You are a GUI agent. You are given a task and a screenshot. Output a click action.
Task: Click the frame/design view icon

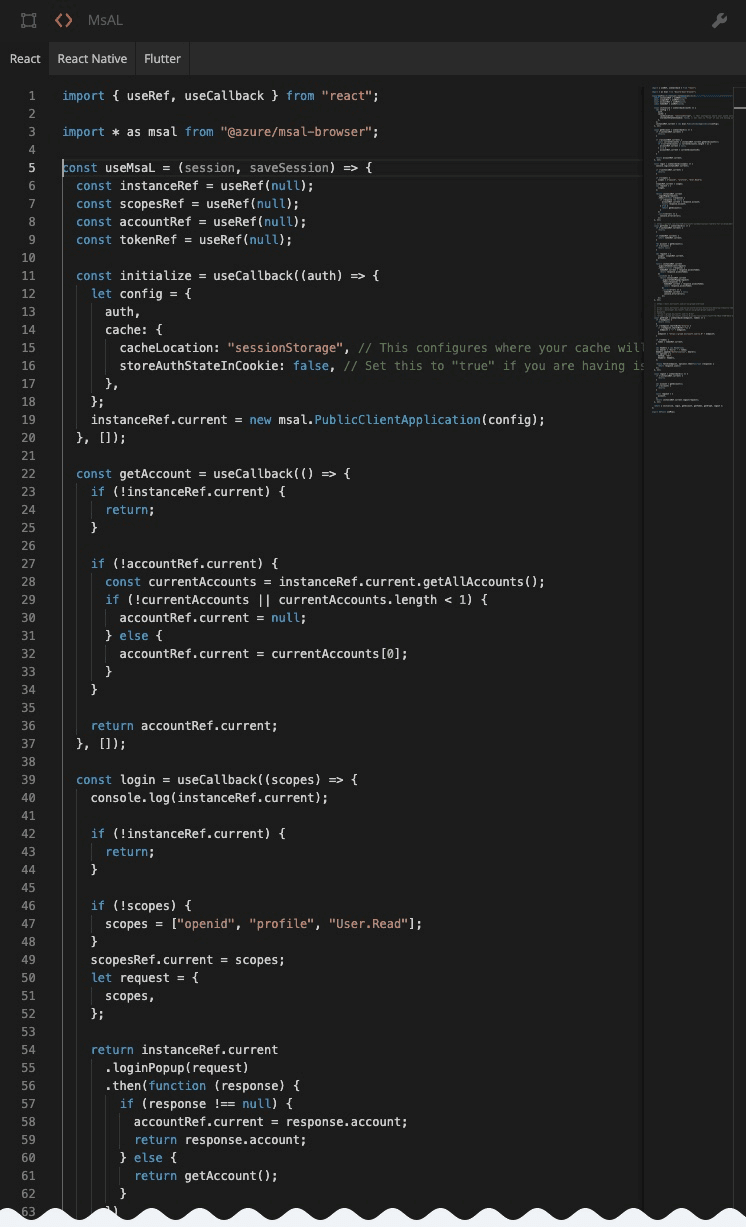coord(29,20)
